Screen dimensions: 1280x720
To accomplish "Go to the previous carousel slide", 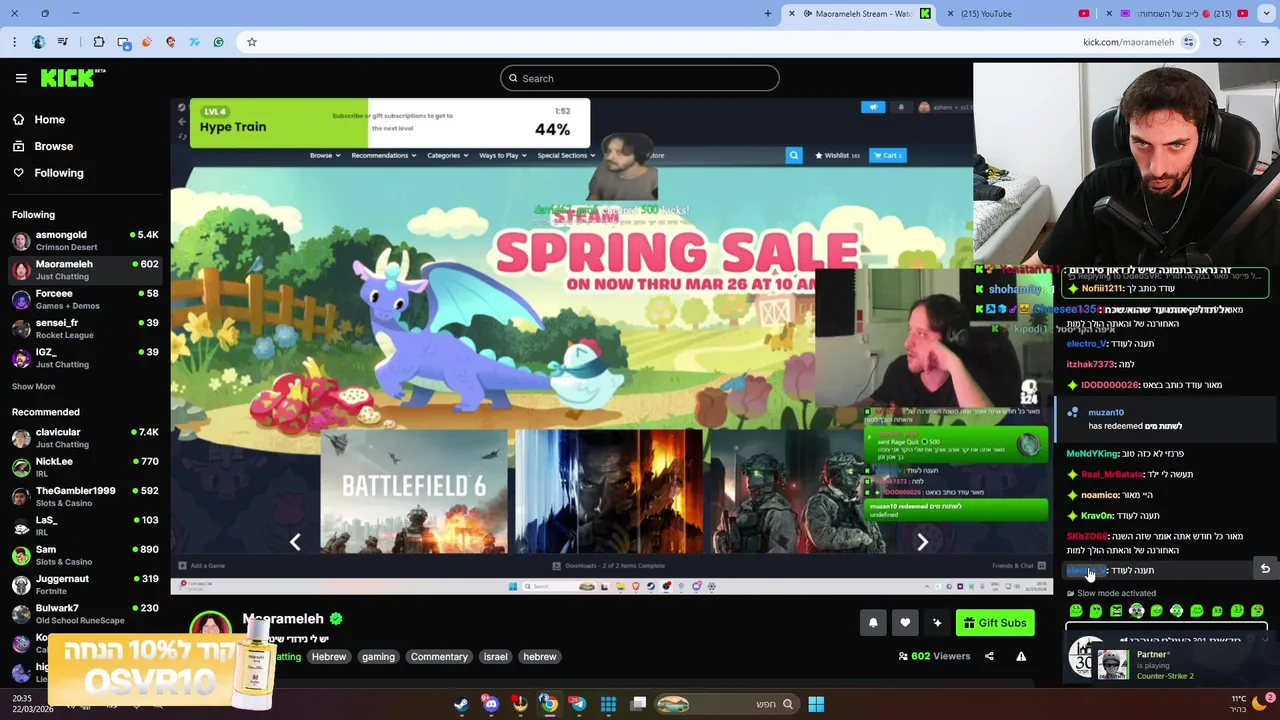I will (x=295, y=542).
